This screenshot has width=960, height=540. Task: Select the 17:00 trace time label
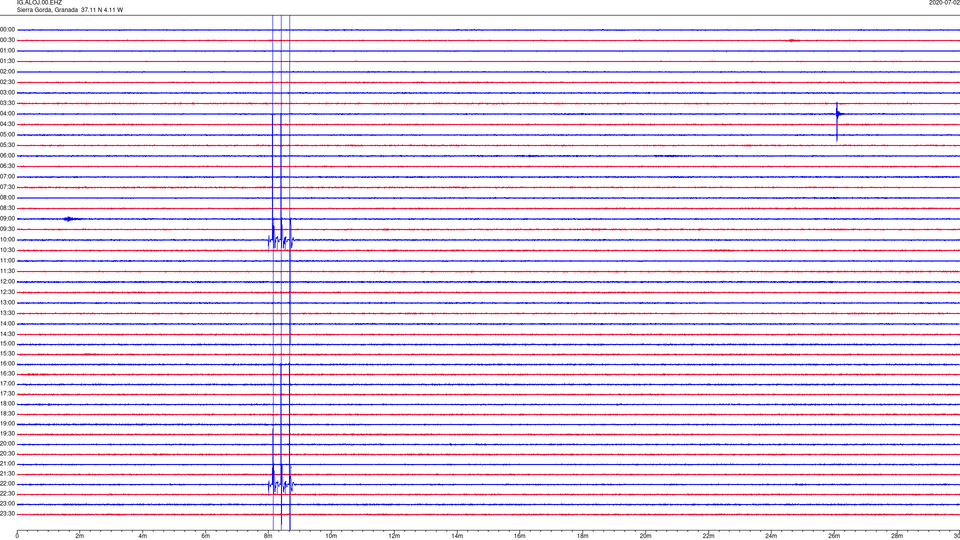(x=8, y=384)
